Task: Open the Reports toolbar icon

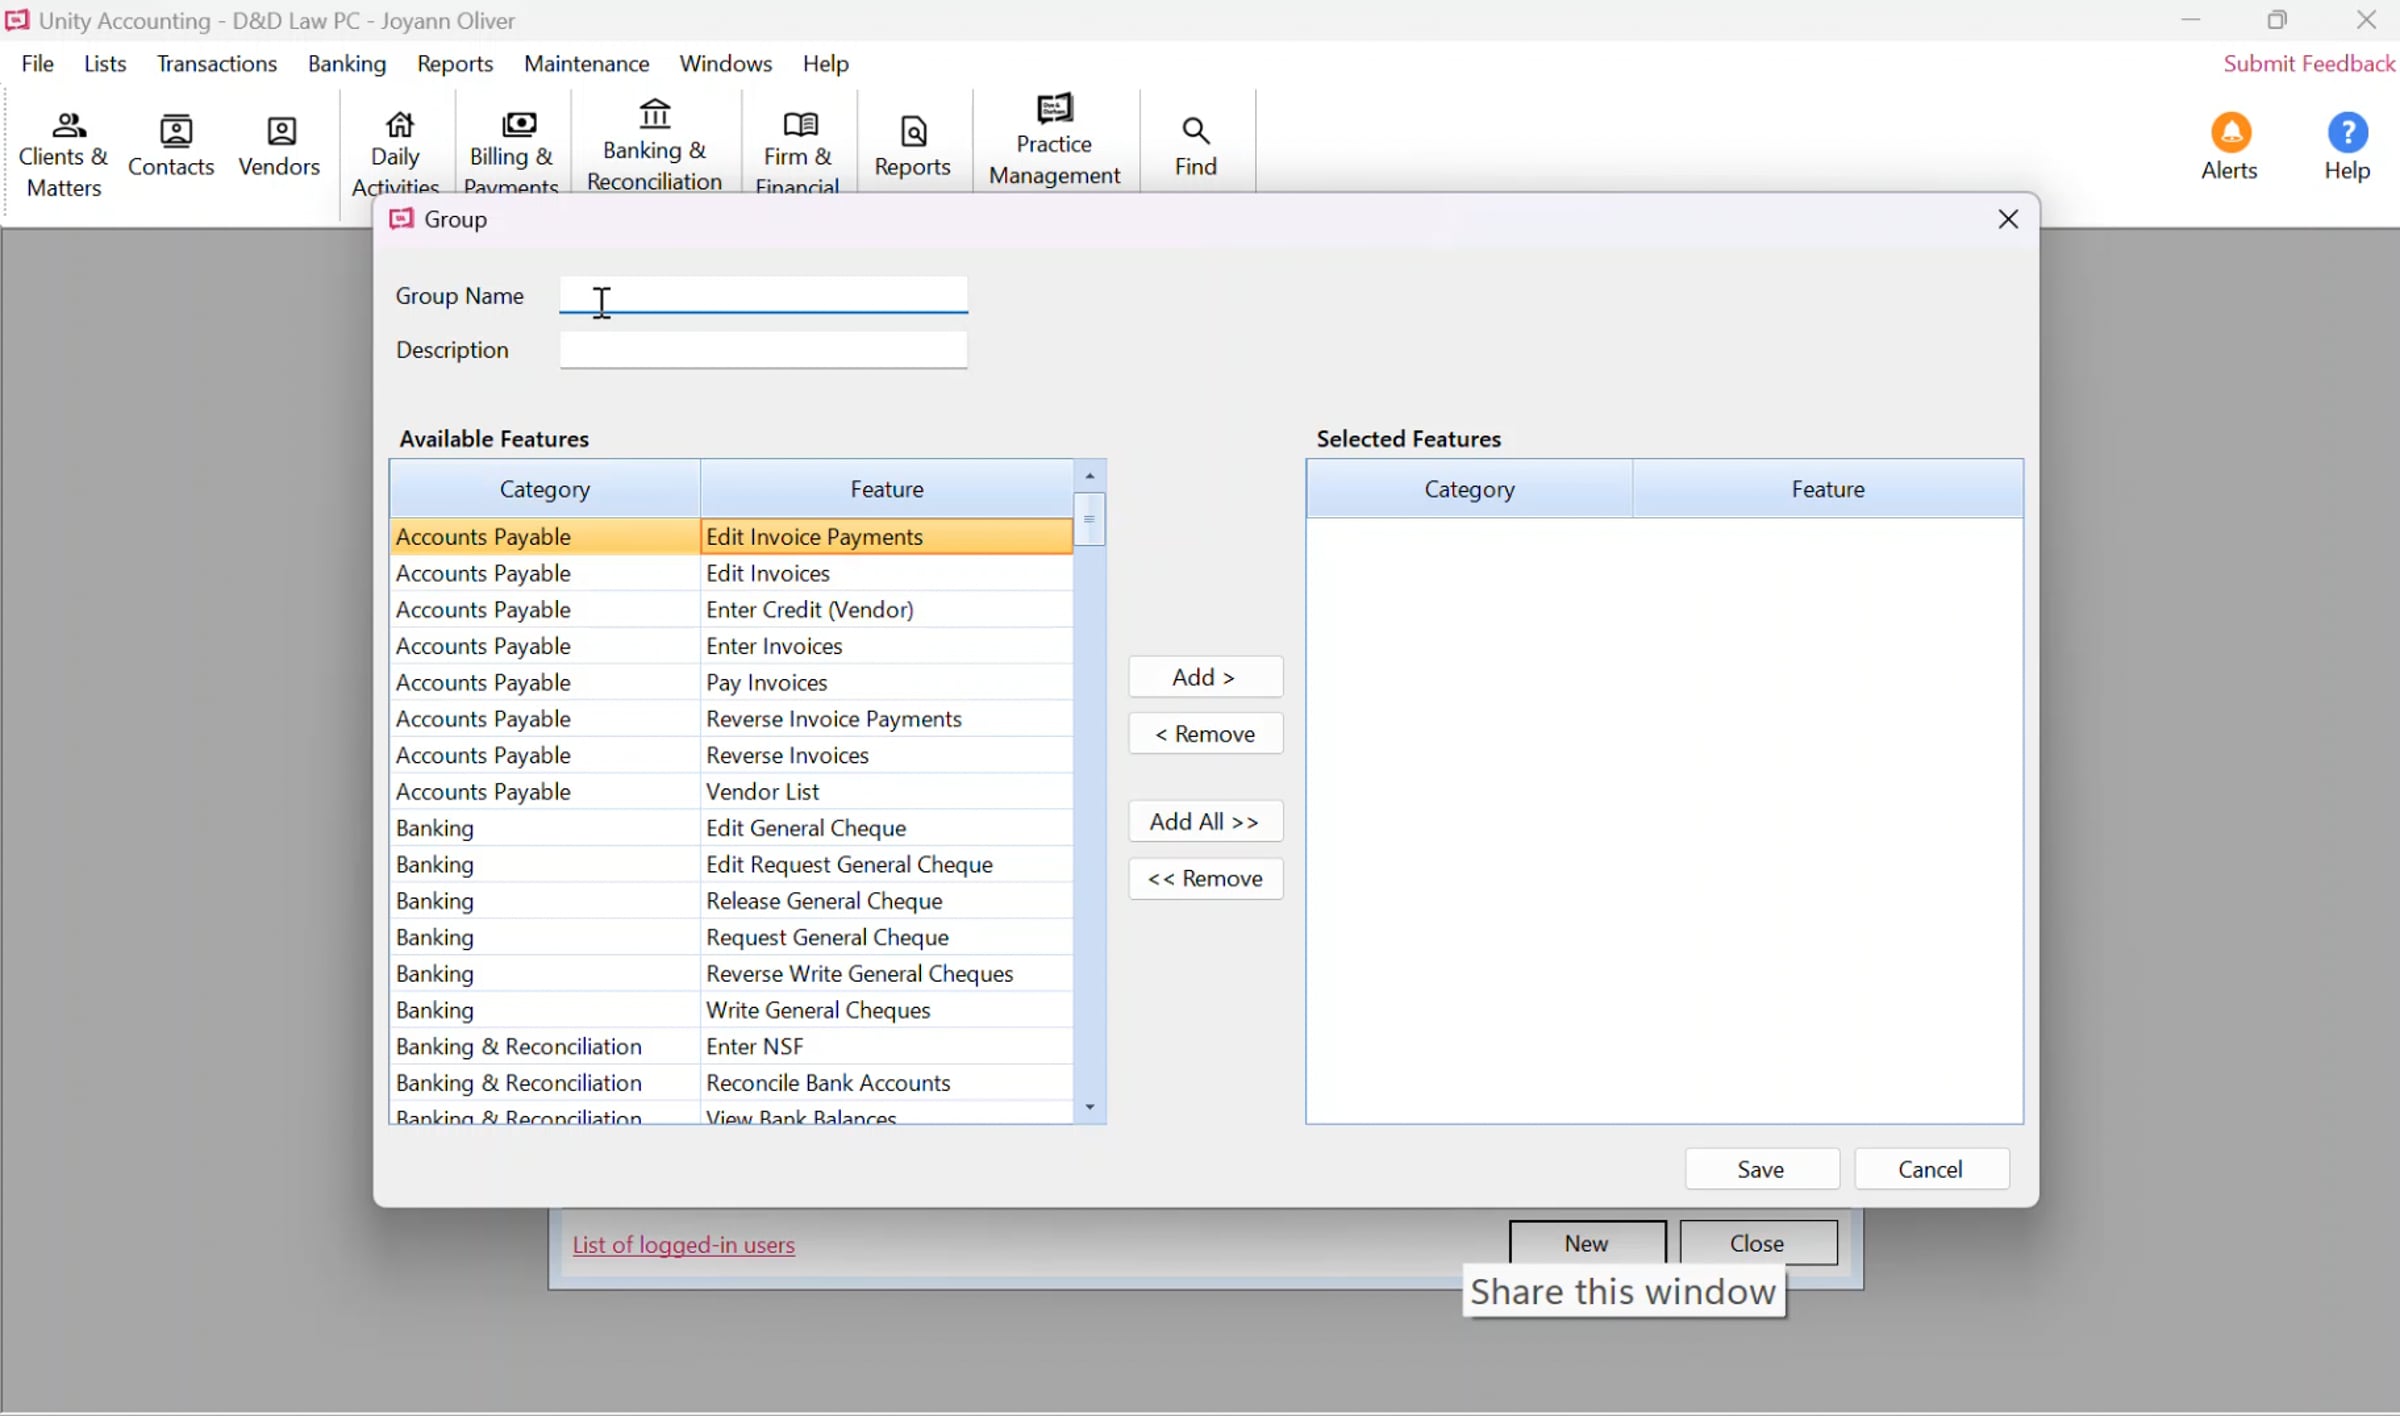Action: click(912, 146)
